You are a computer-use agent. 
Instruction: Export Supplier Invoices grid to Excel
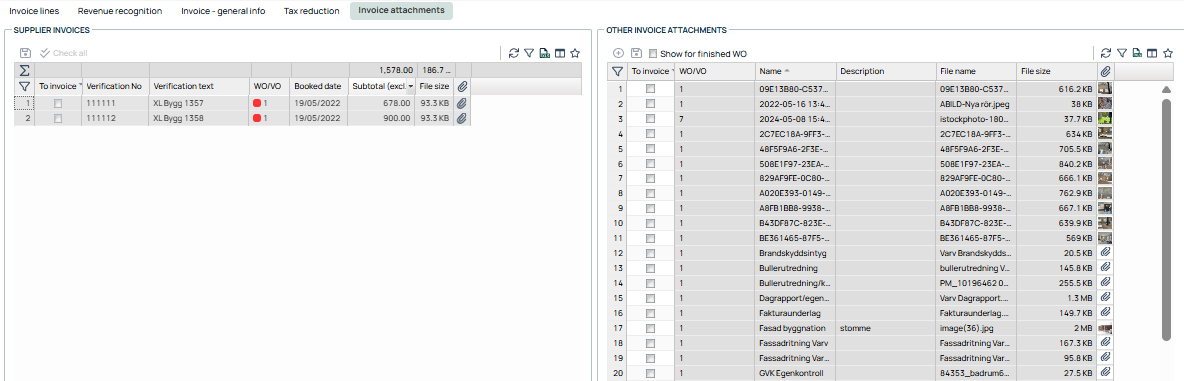544,53
